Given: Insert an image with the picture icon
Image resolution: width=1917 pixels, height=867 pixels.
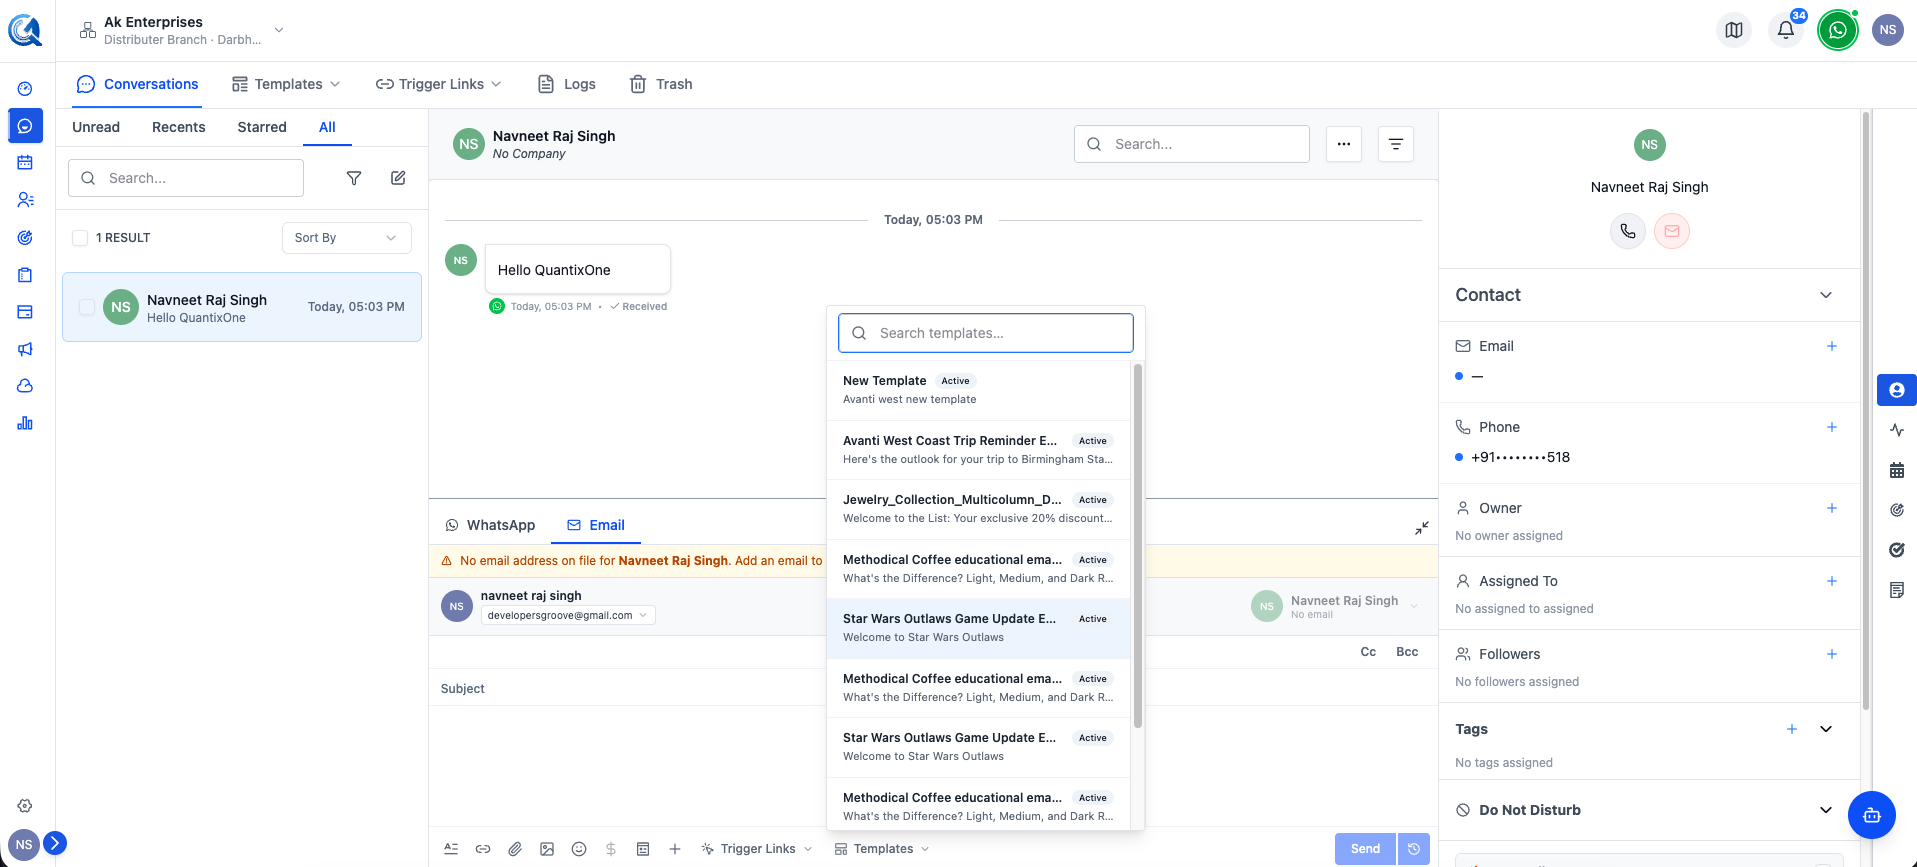Looking at the screenshot, I should coord(547,849).
